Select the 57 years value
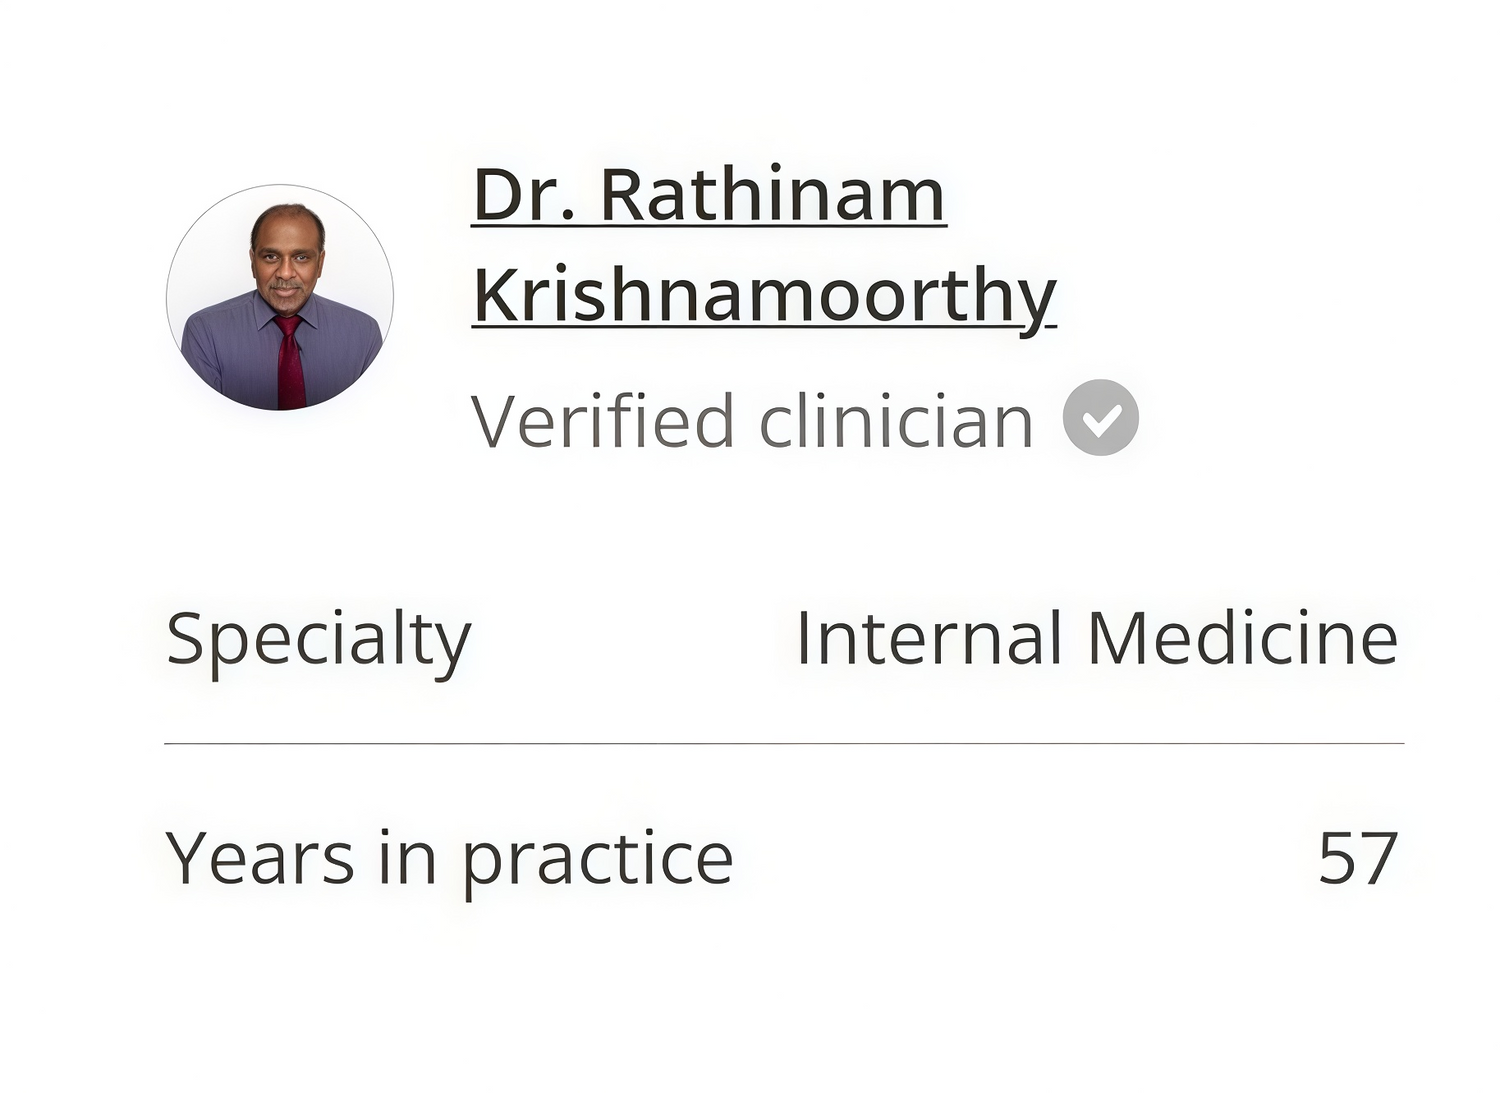 [x=1357, y=858]
